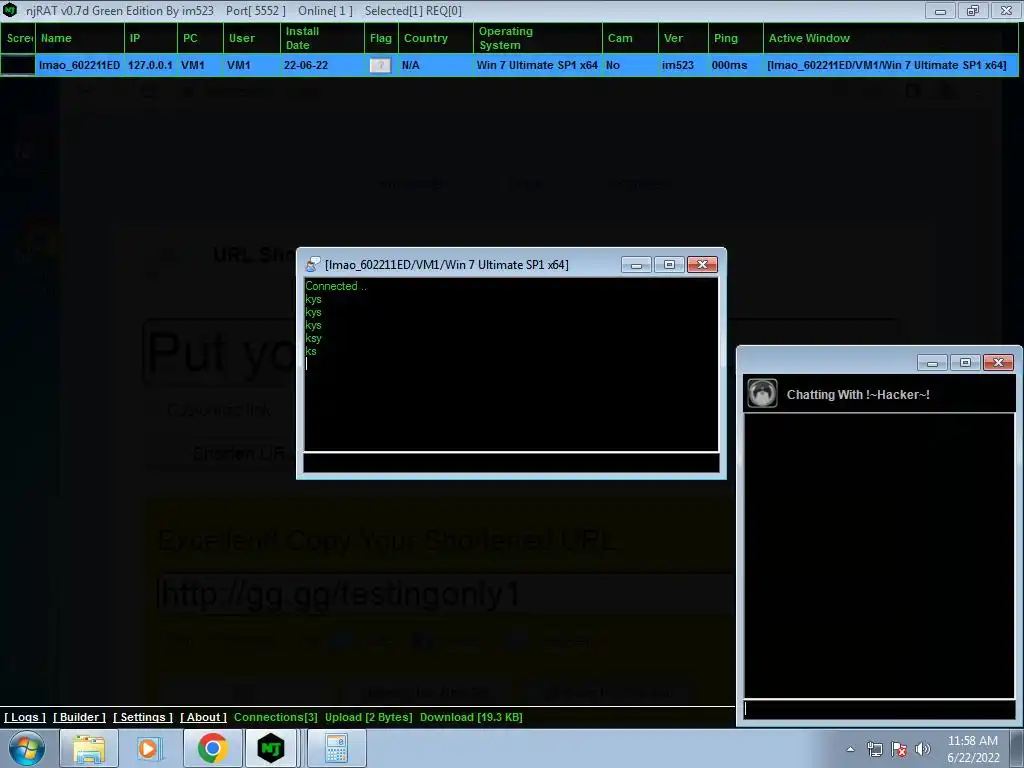
Task: Click the Action Center flag tray icon
Action: [899, 749]
